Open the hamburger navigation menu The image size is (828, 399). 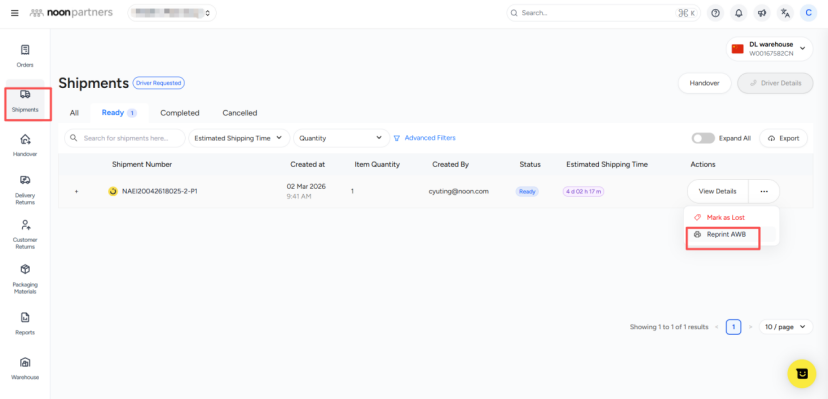[15, 13]
